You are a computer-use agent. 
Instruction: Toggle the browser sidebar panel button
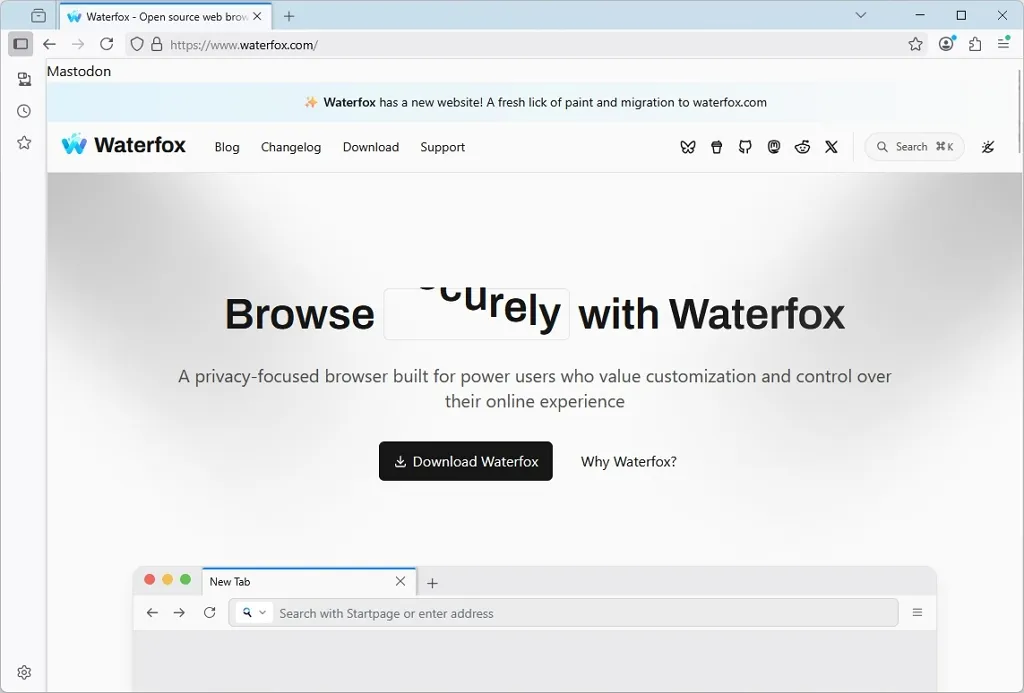(20, 44)
